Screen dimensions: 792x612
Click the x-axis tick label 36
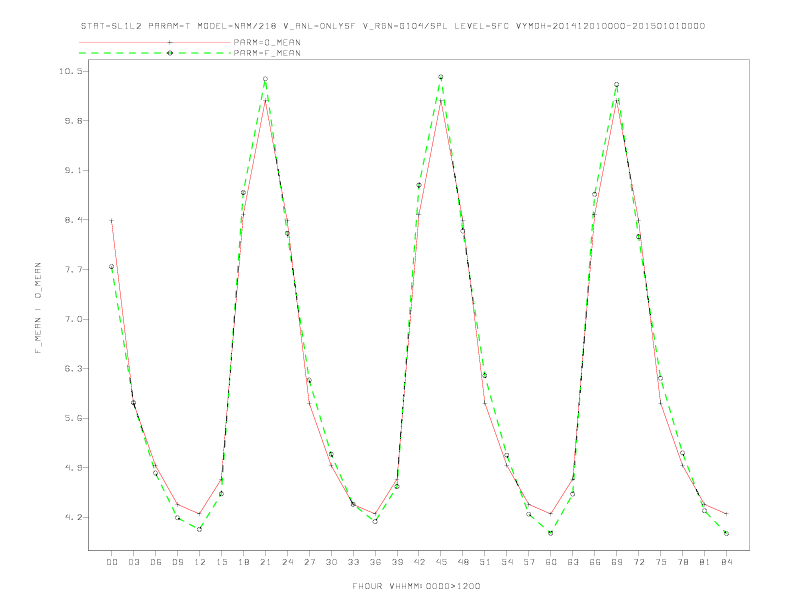pyautogui.click(x=375, y=562)
